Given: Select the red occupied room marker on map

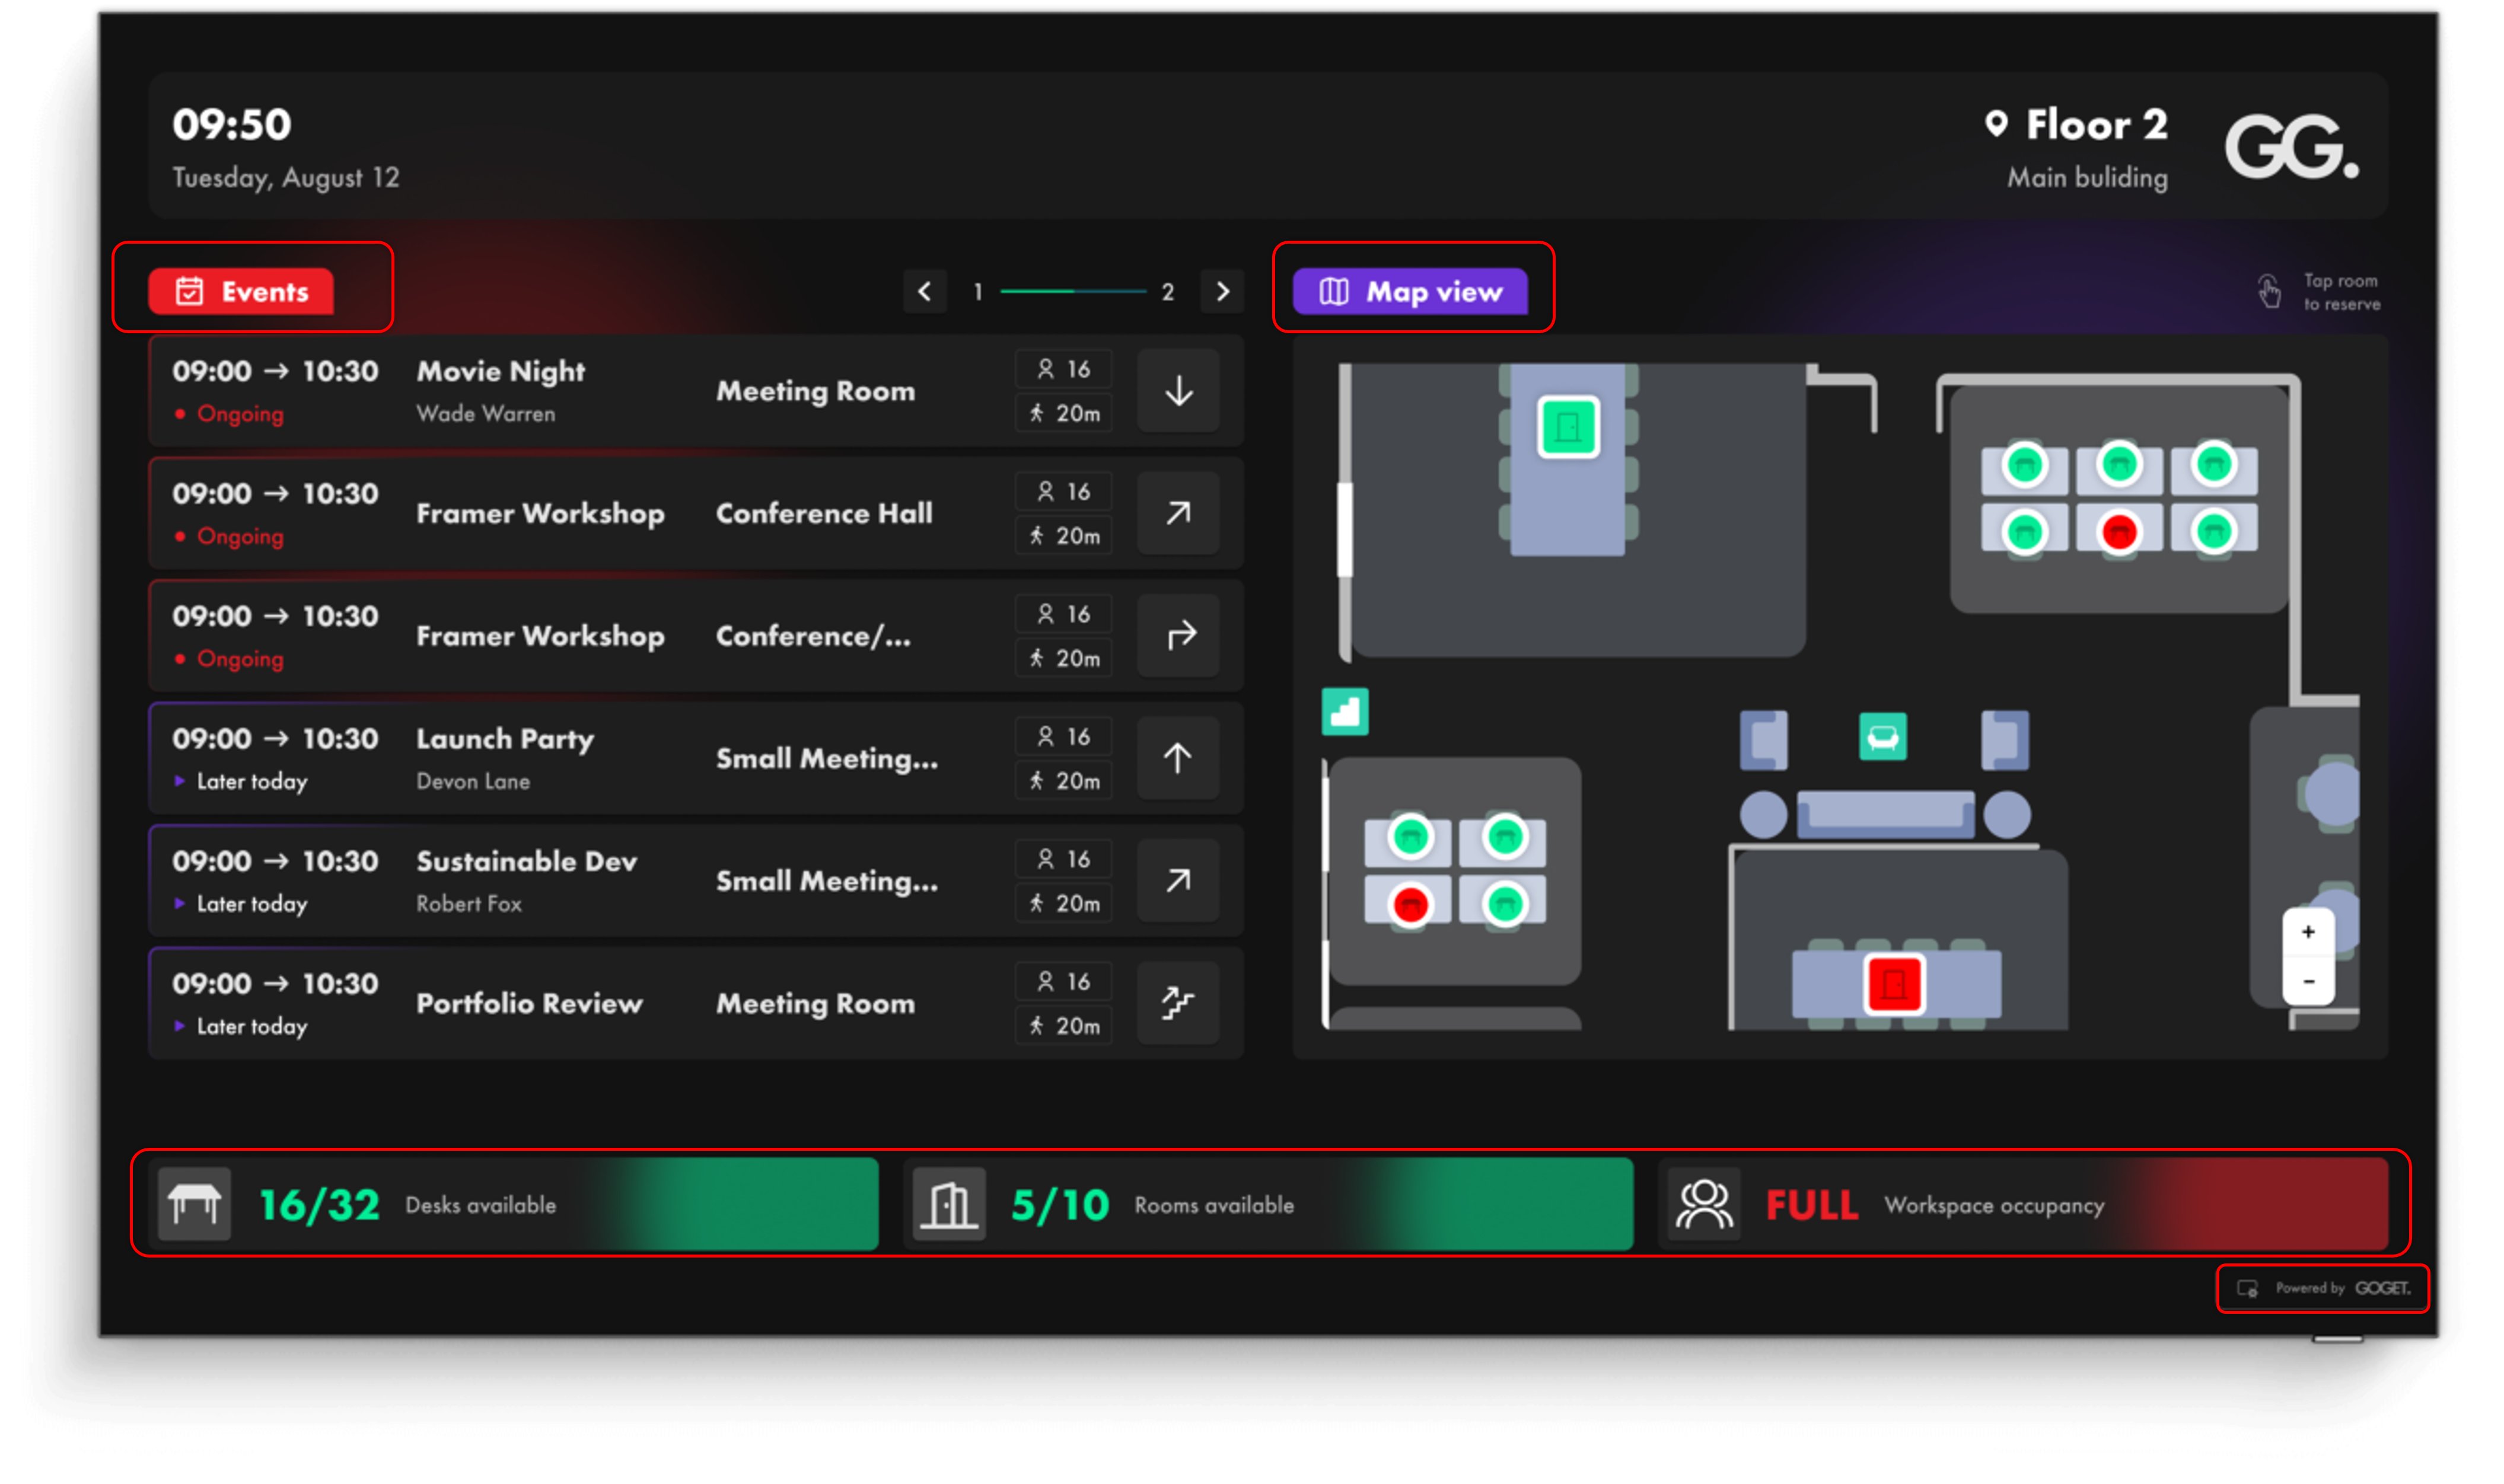Looking at the screenshot, I should [x=1894, y=985].
